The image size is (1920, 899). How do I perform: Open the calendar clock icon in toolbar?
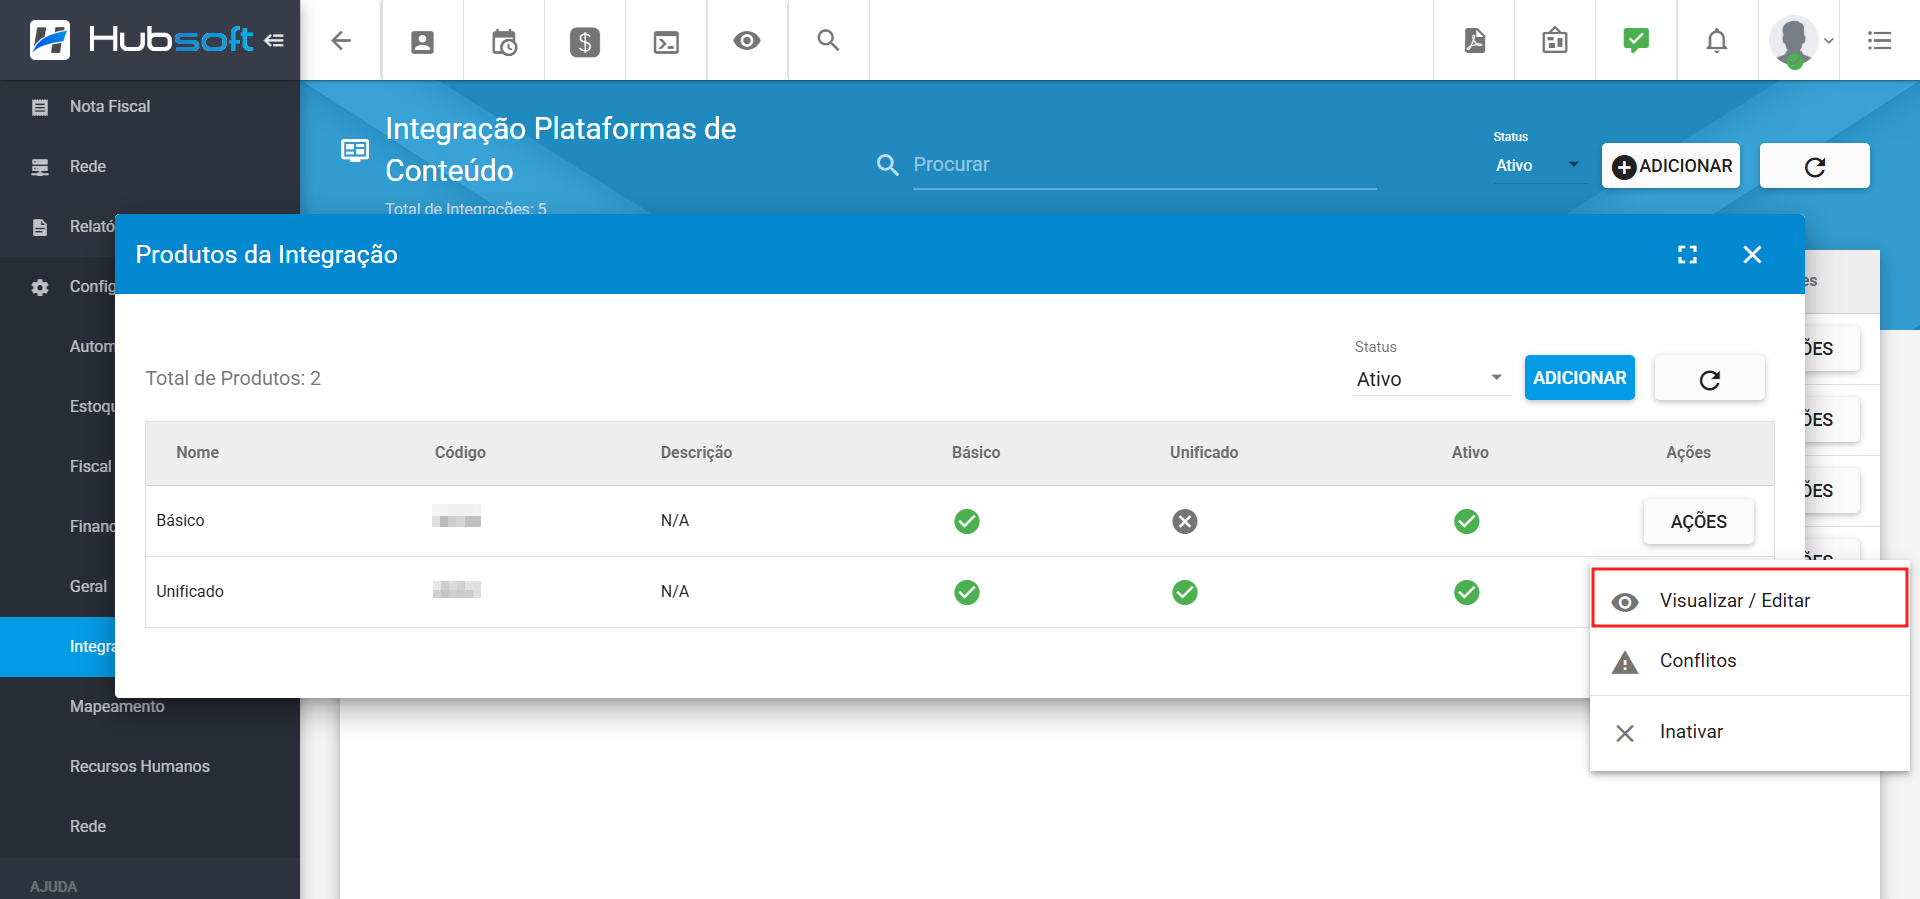[504, 42]
